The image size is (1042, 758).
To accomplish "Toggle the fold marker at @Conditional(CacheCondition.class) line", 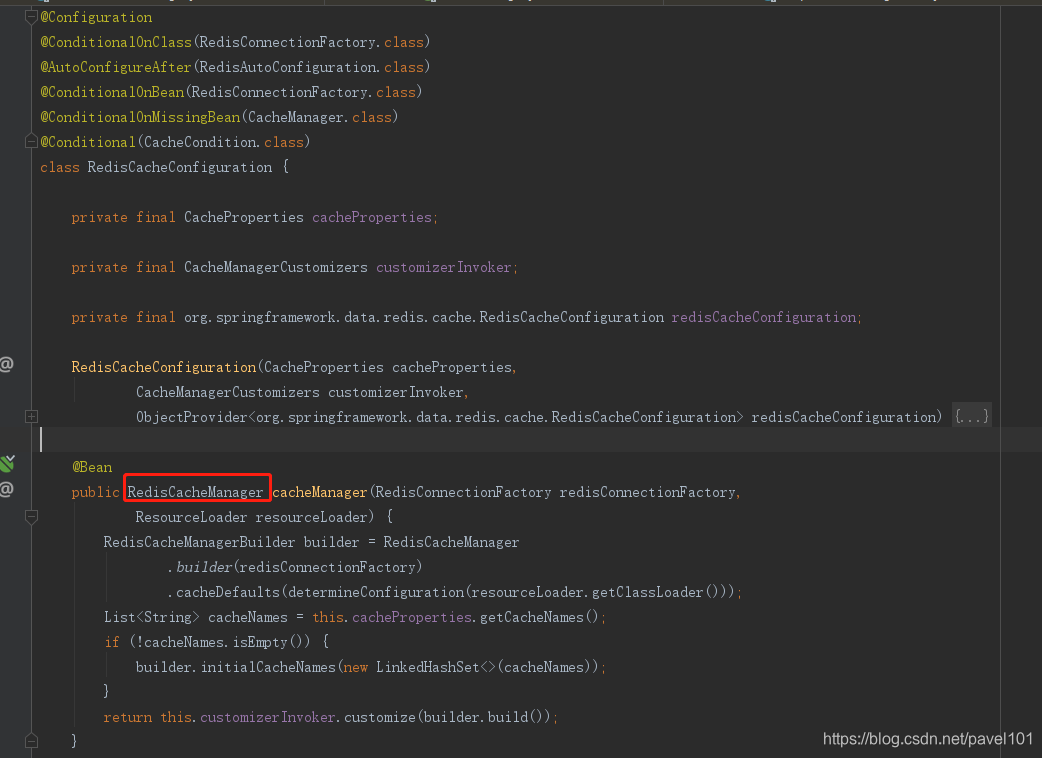I will (x=31, y=142).
